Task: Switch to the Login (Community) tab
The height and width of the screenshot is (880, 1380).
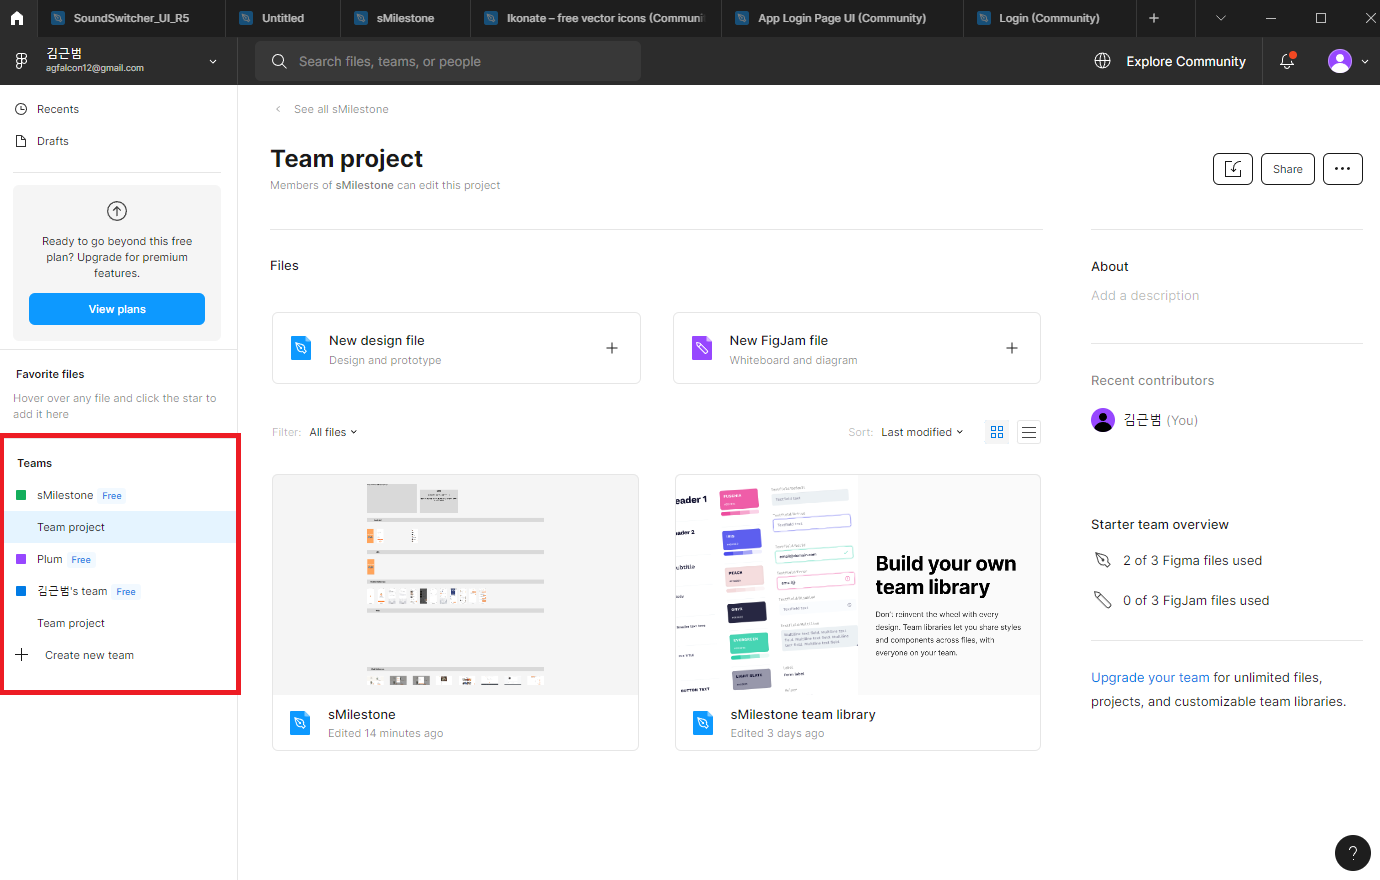Action: [1049, 18]
